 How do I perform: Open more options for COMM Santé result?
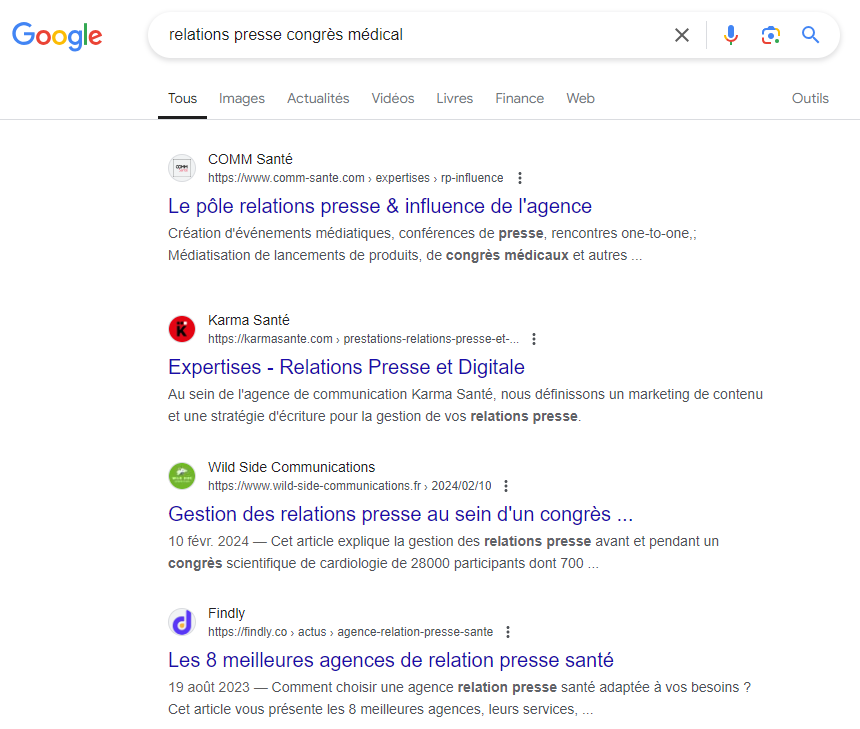click(519, 178)
